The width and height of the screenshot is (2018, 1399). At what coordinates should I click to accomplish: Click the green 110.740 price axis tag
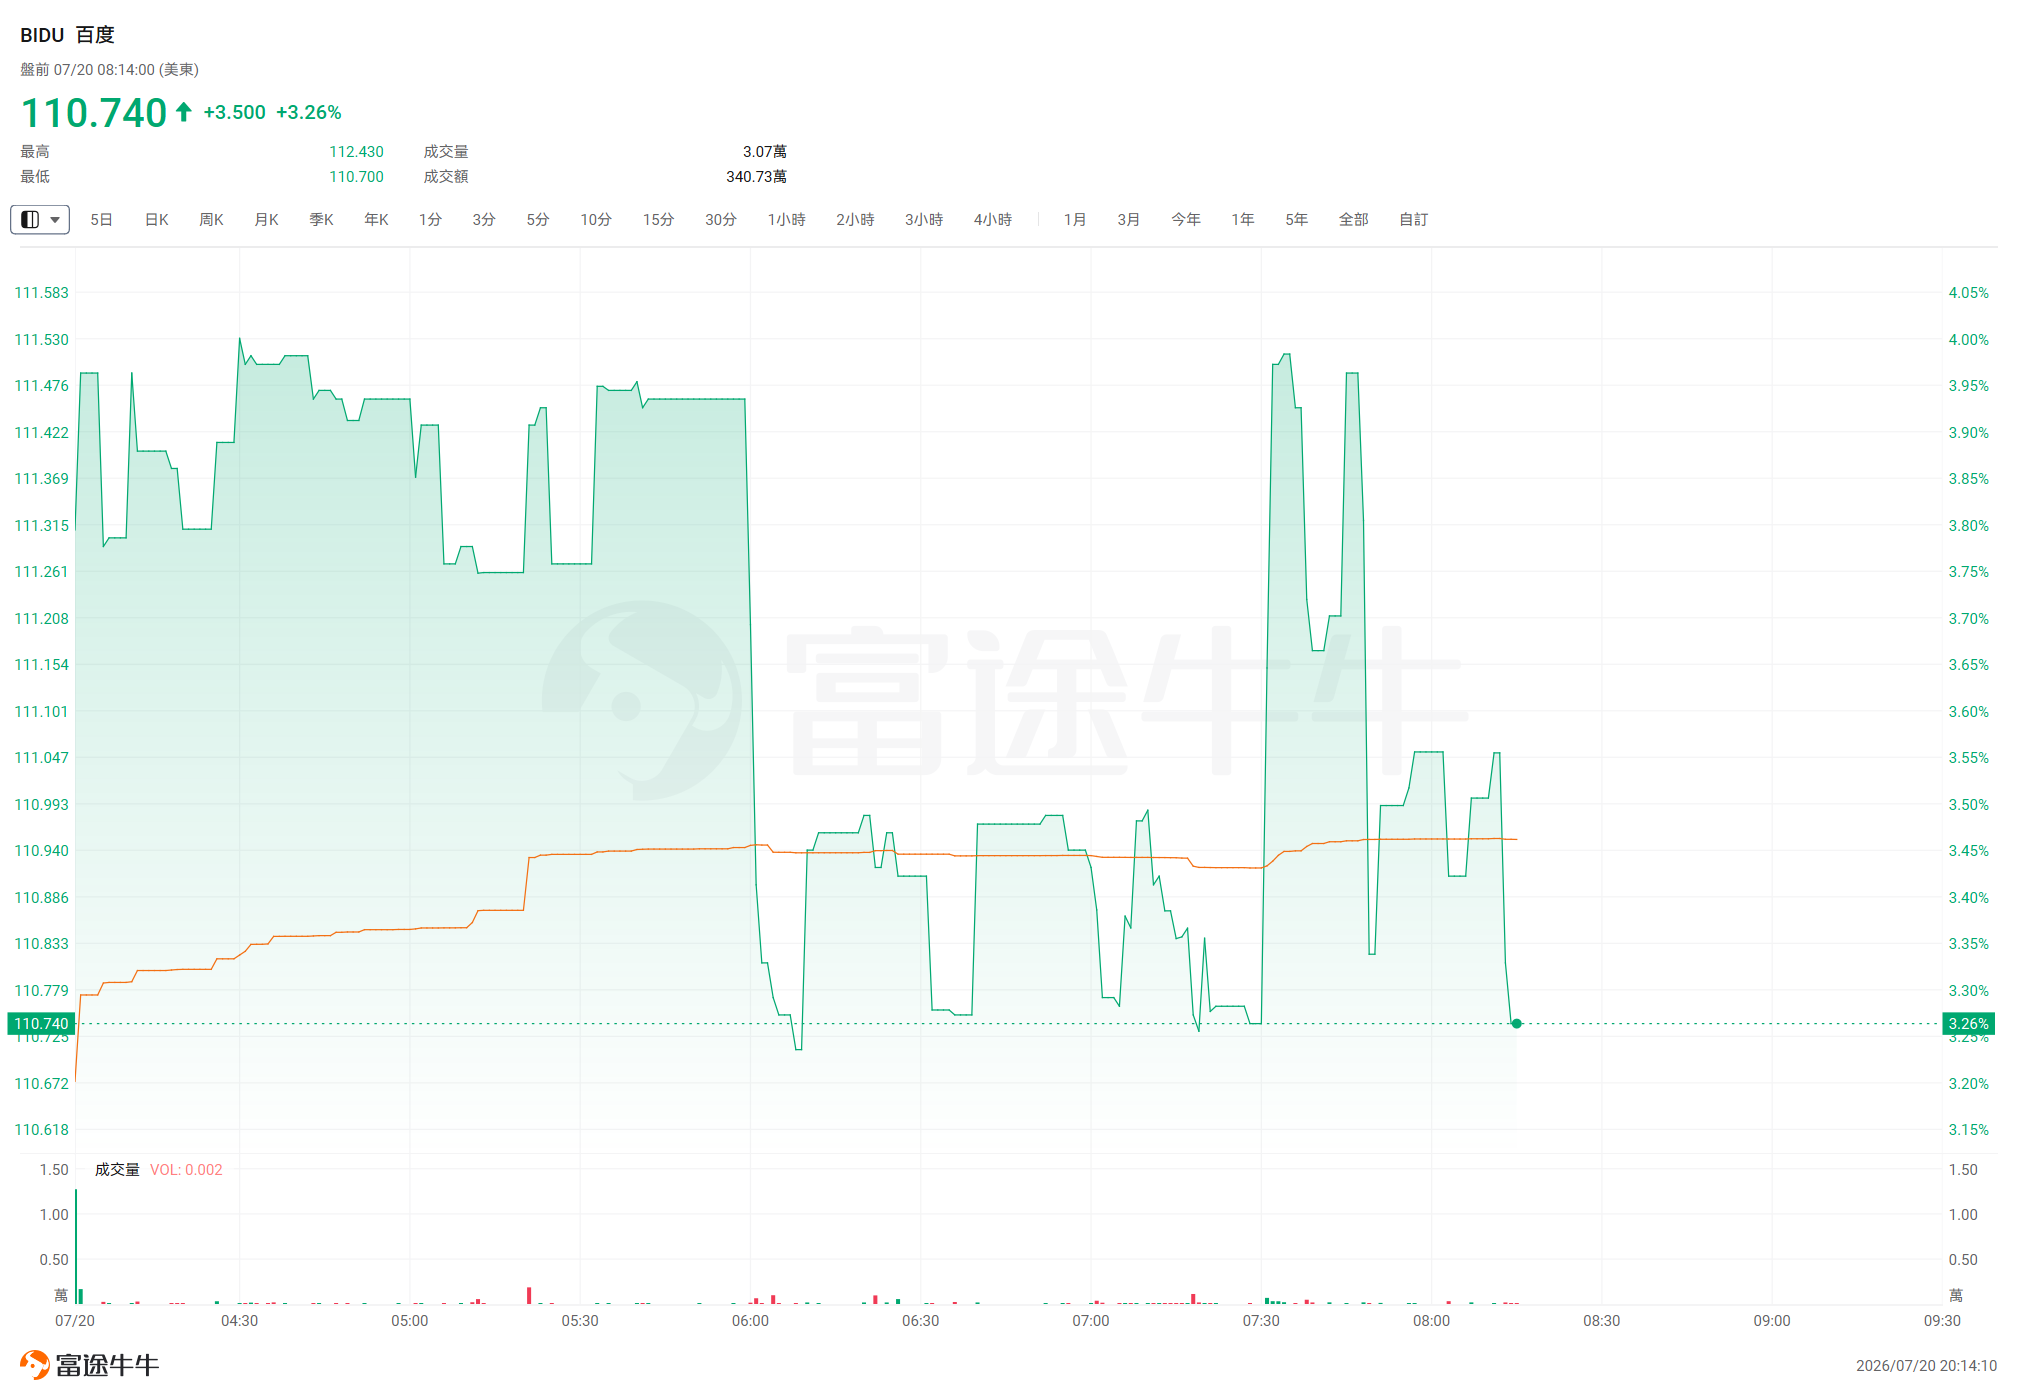tap(41, 1024)
